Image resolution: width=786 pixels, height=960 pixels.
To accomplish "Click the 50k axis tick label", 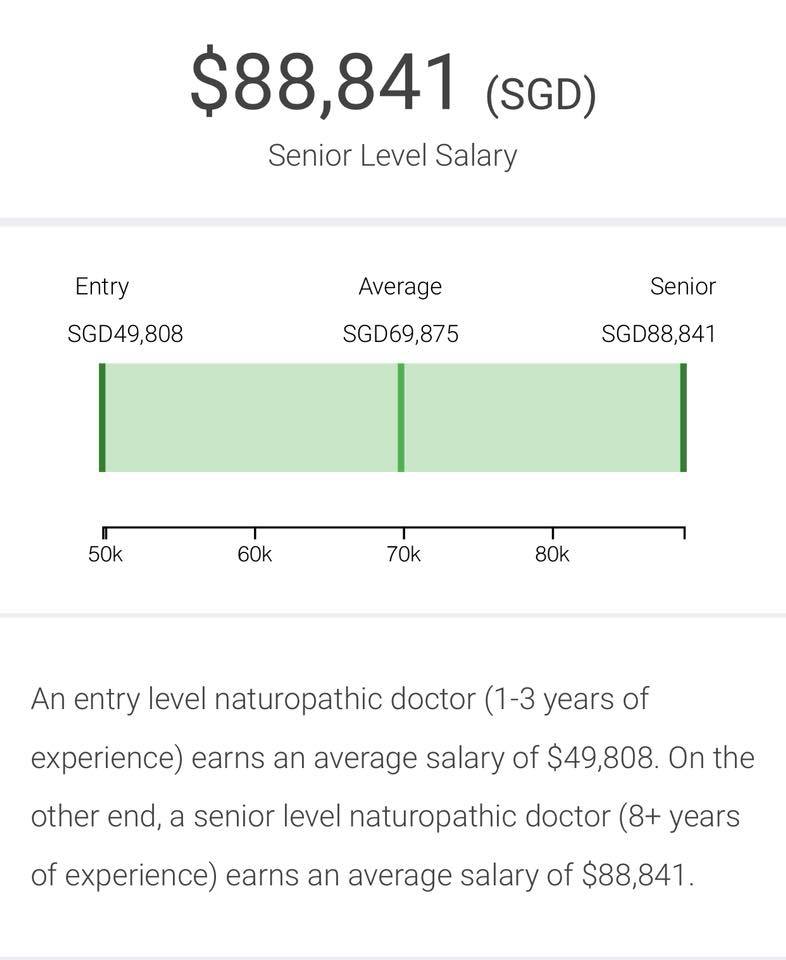I will pos(105,554).
